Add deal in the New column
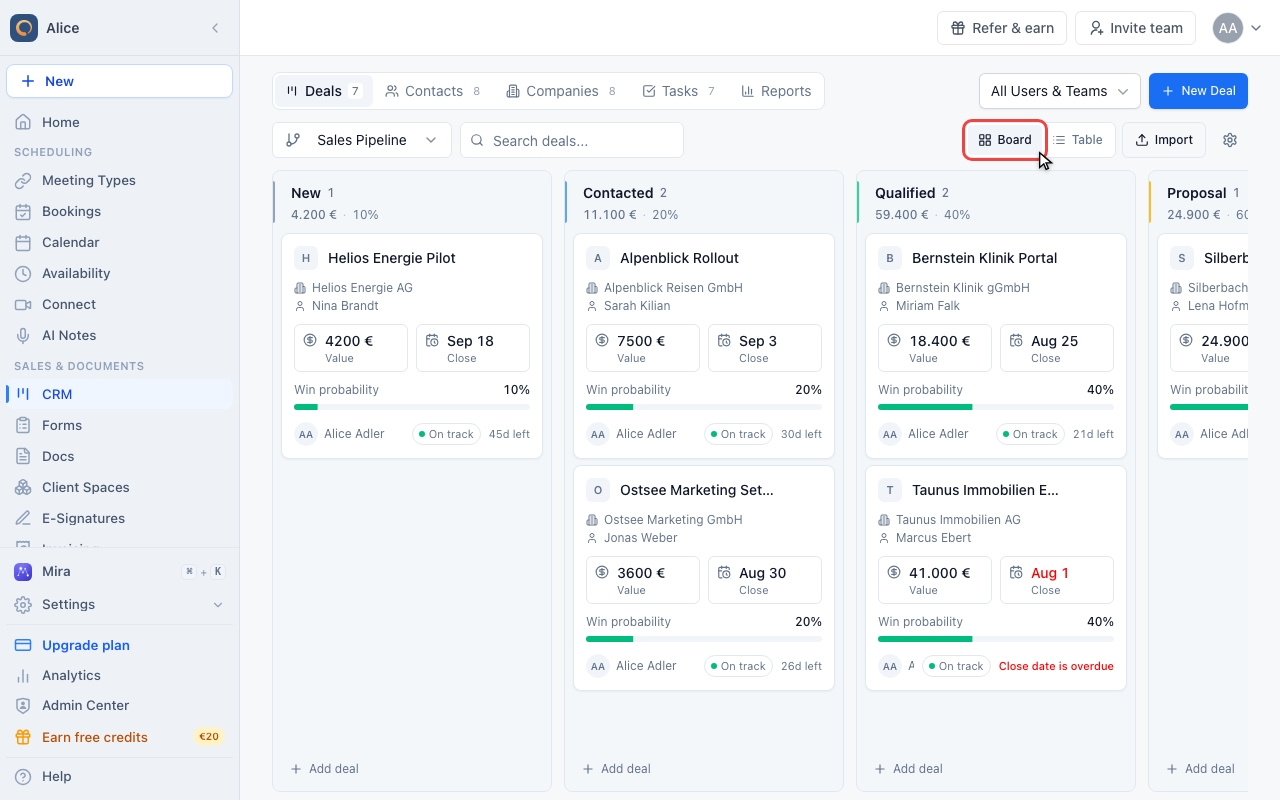1280x800 pixels. 325,769
